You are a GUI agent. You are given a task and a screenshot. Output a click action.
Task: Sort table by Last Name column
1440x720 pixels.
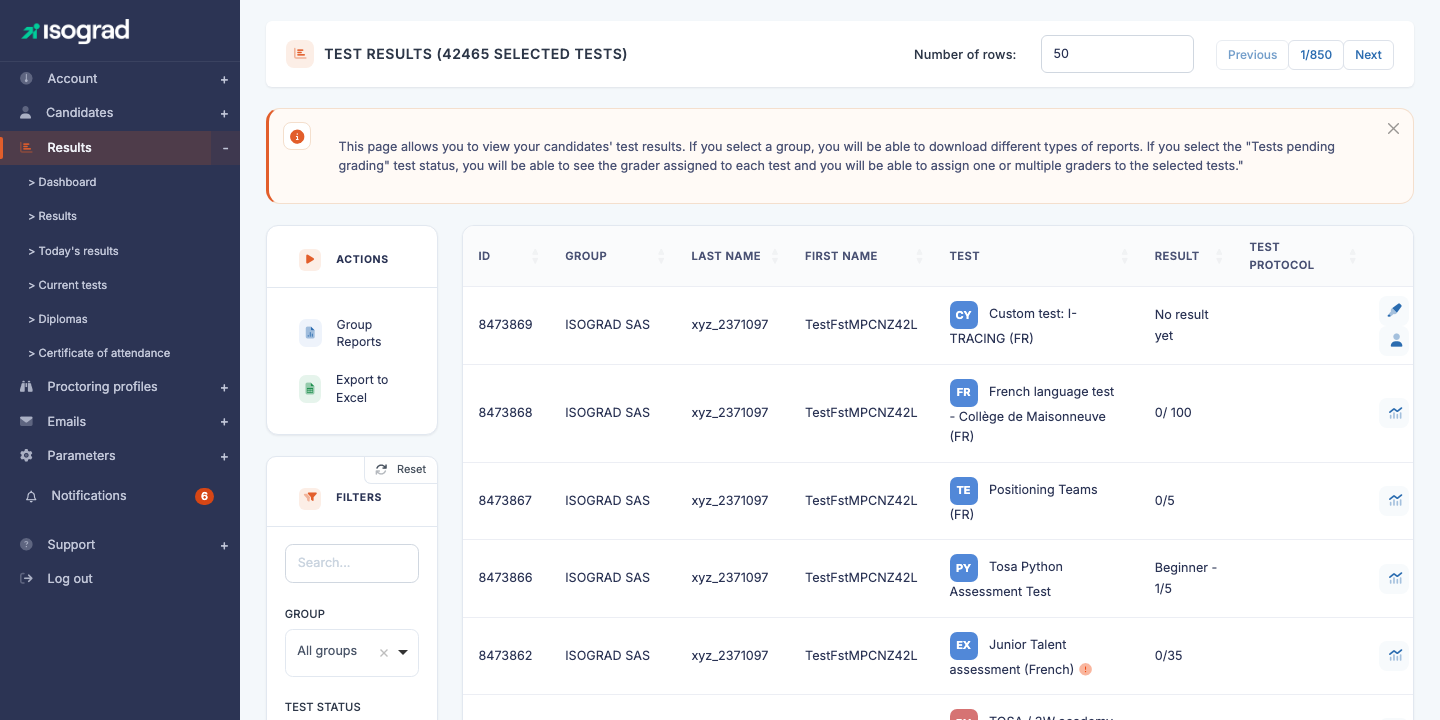pos(775,256)
